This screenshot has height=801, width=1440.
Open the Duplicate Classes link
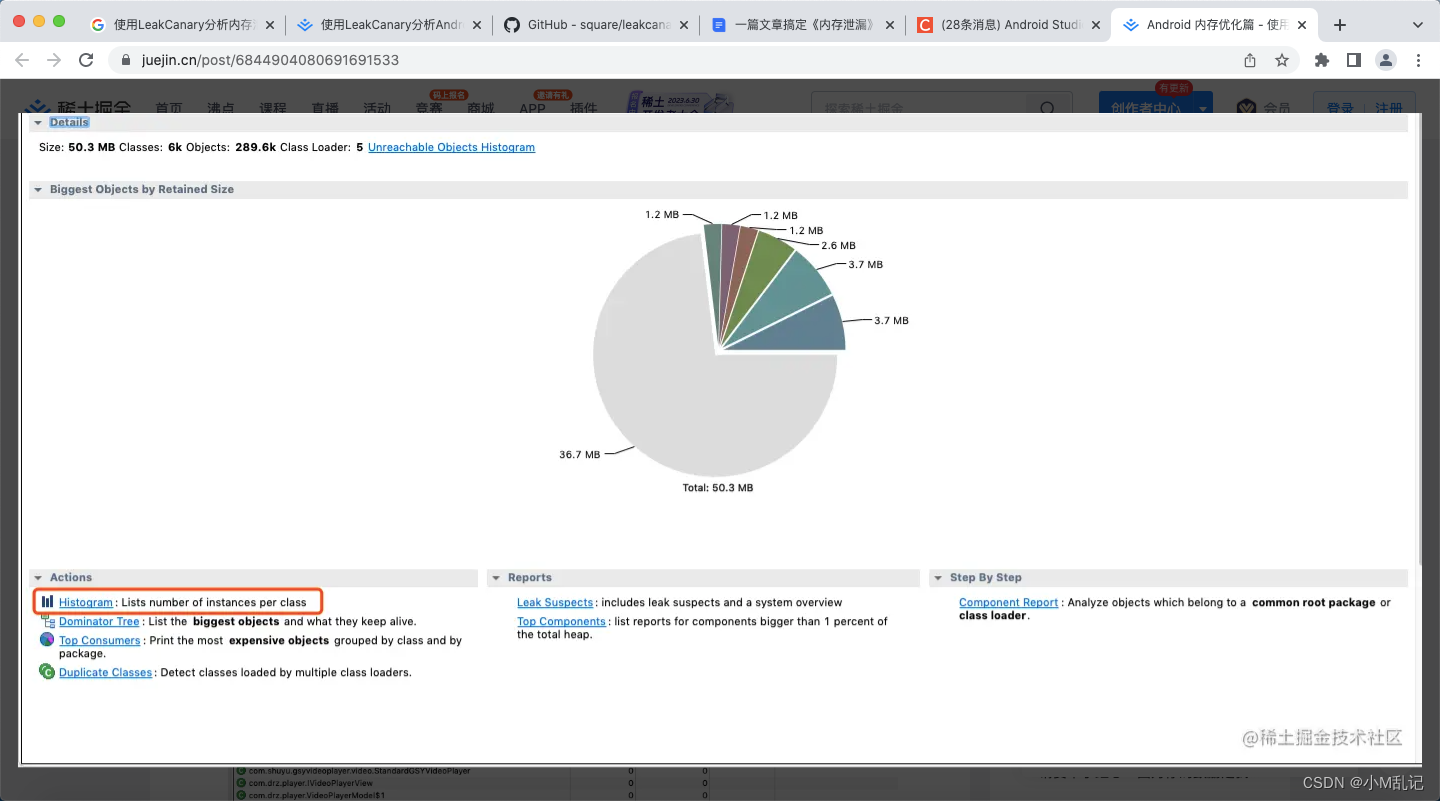pos(105,672)
